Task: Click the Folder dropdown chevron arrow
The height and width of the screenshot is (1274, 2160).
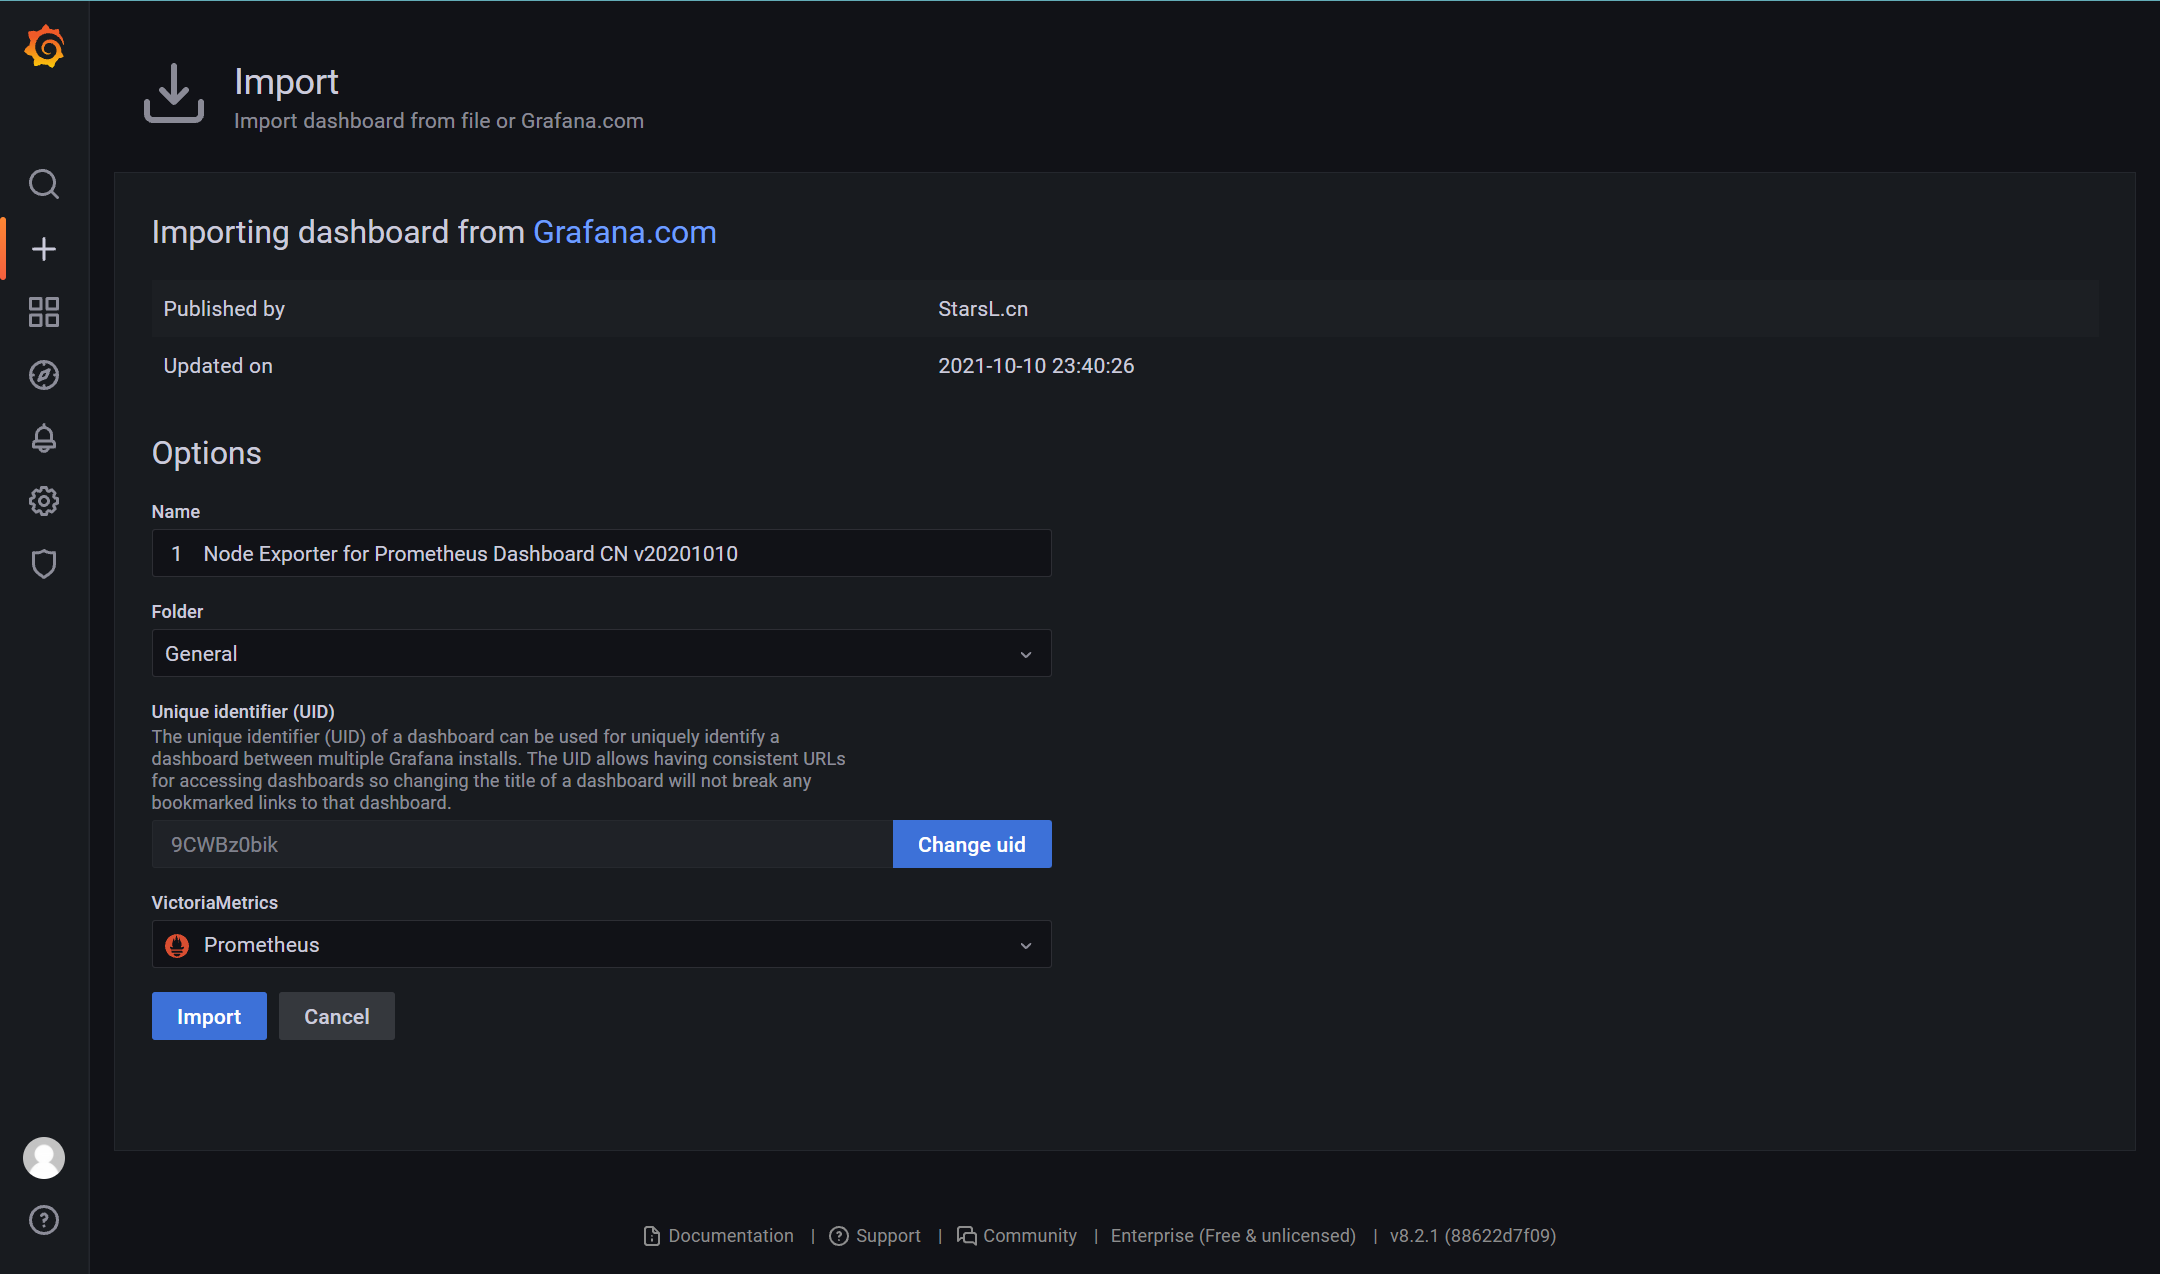Action: coord(1025,654)
